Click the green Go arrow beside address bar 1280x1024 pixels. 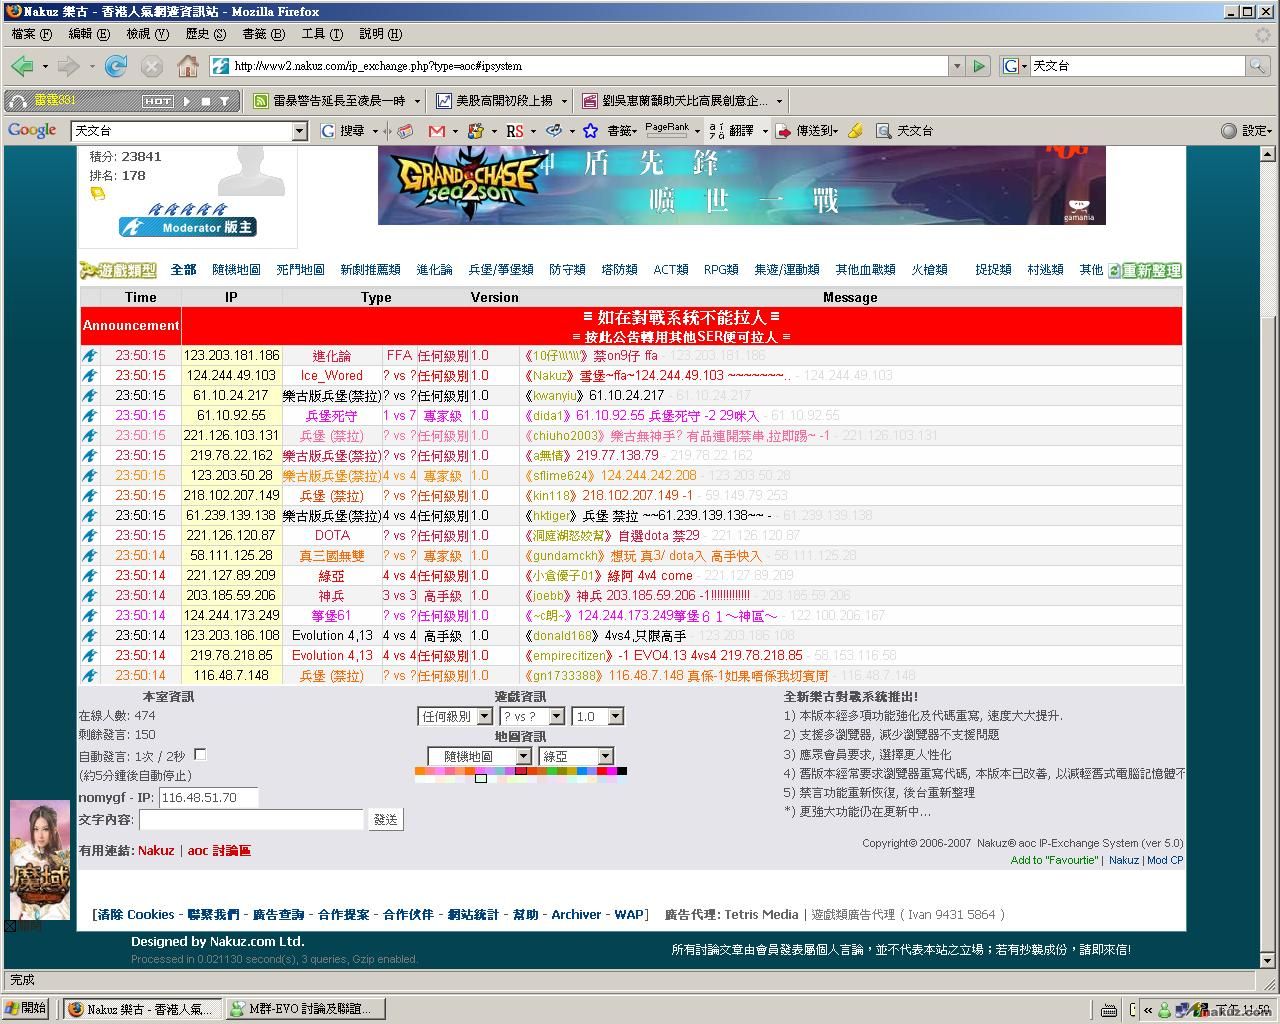[979, 66]
